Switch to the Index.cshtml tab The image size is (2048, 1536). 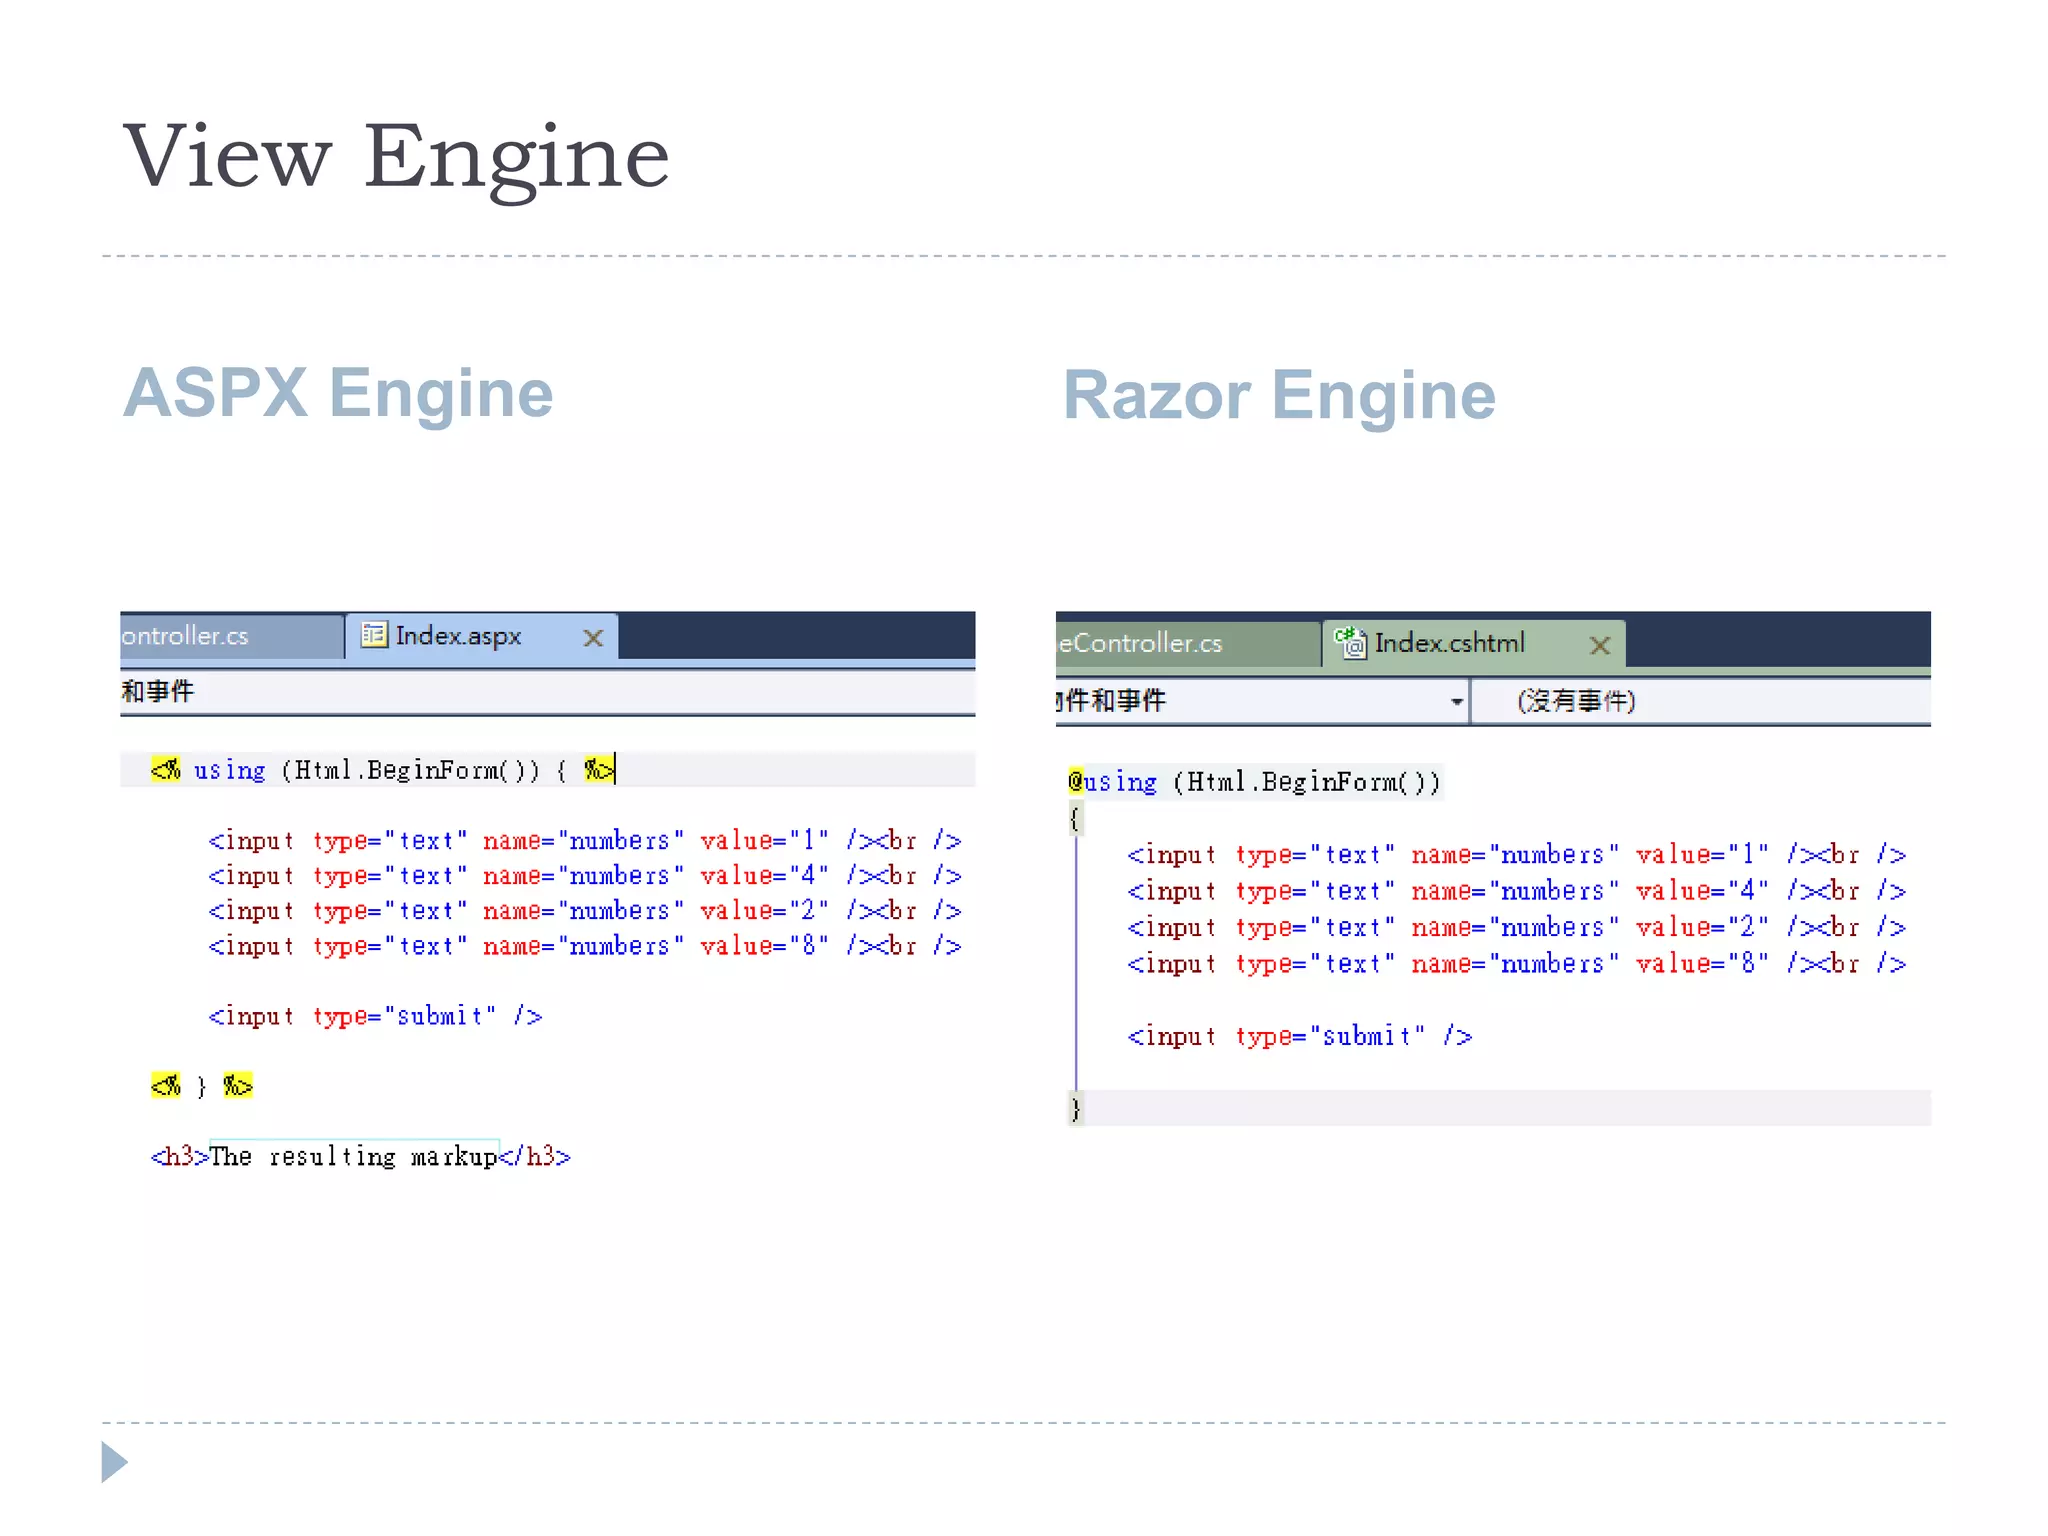click(x=1449, y=643)
